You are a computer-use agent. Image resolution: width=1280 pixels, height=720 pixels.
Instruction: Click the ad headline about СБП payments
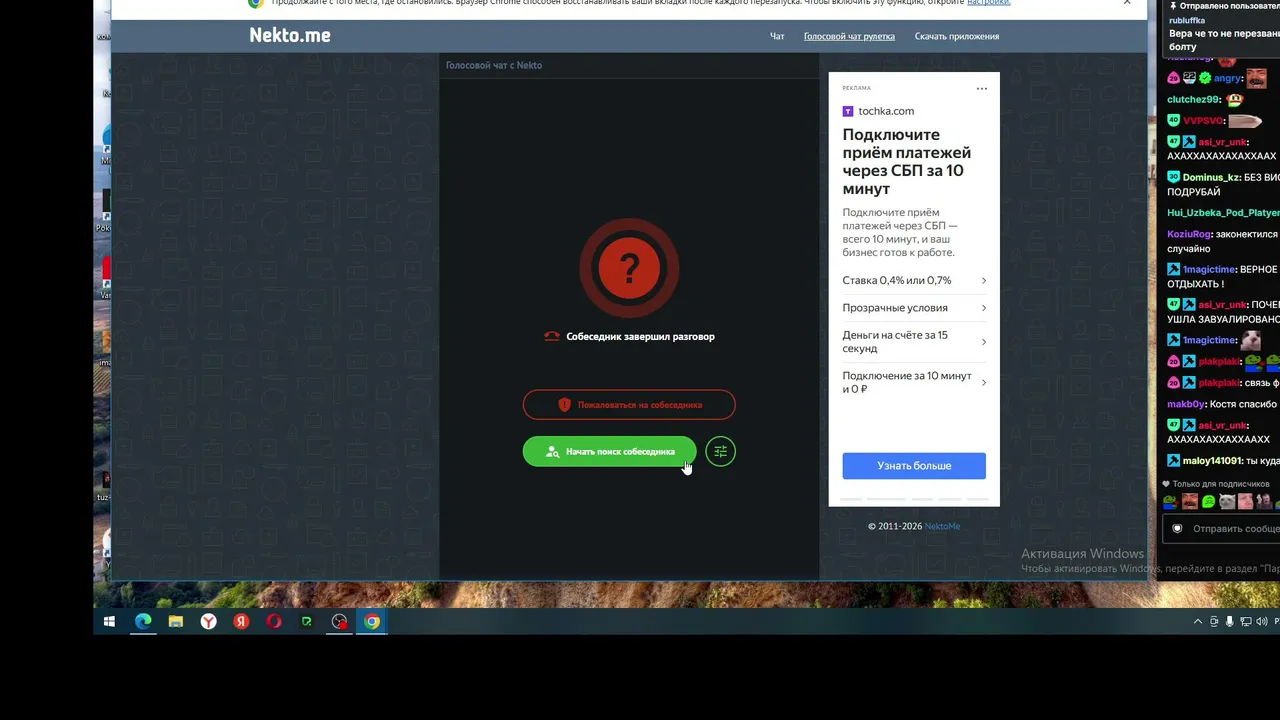pyautogui.click(x=907, y=162)
